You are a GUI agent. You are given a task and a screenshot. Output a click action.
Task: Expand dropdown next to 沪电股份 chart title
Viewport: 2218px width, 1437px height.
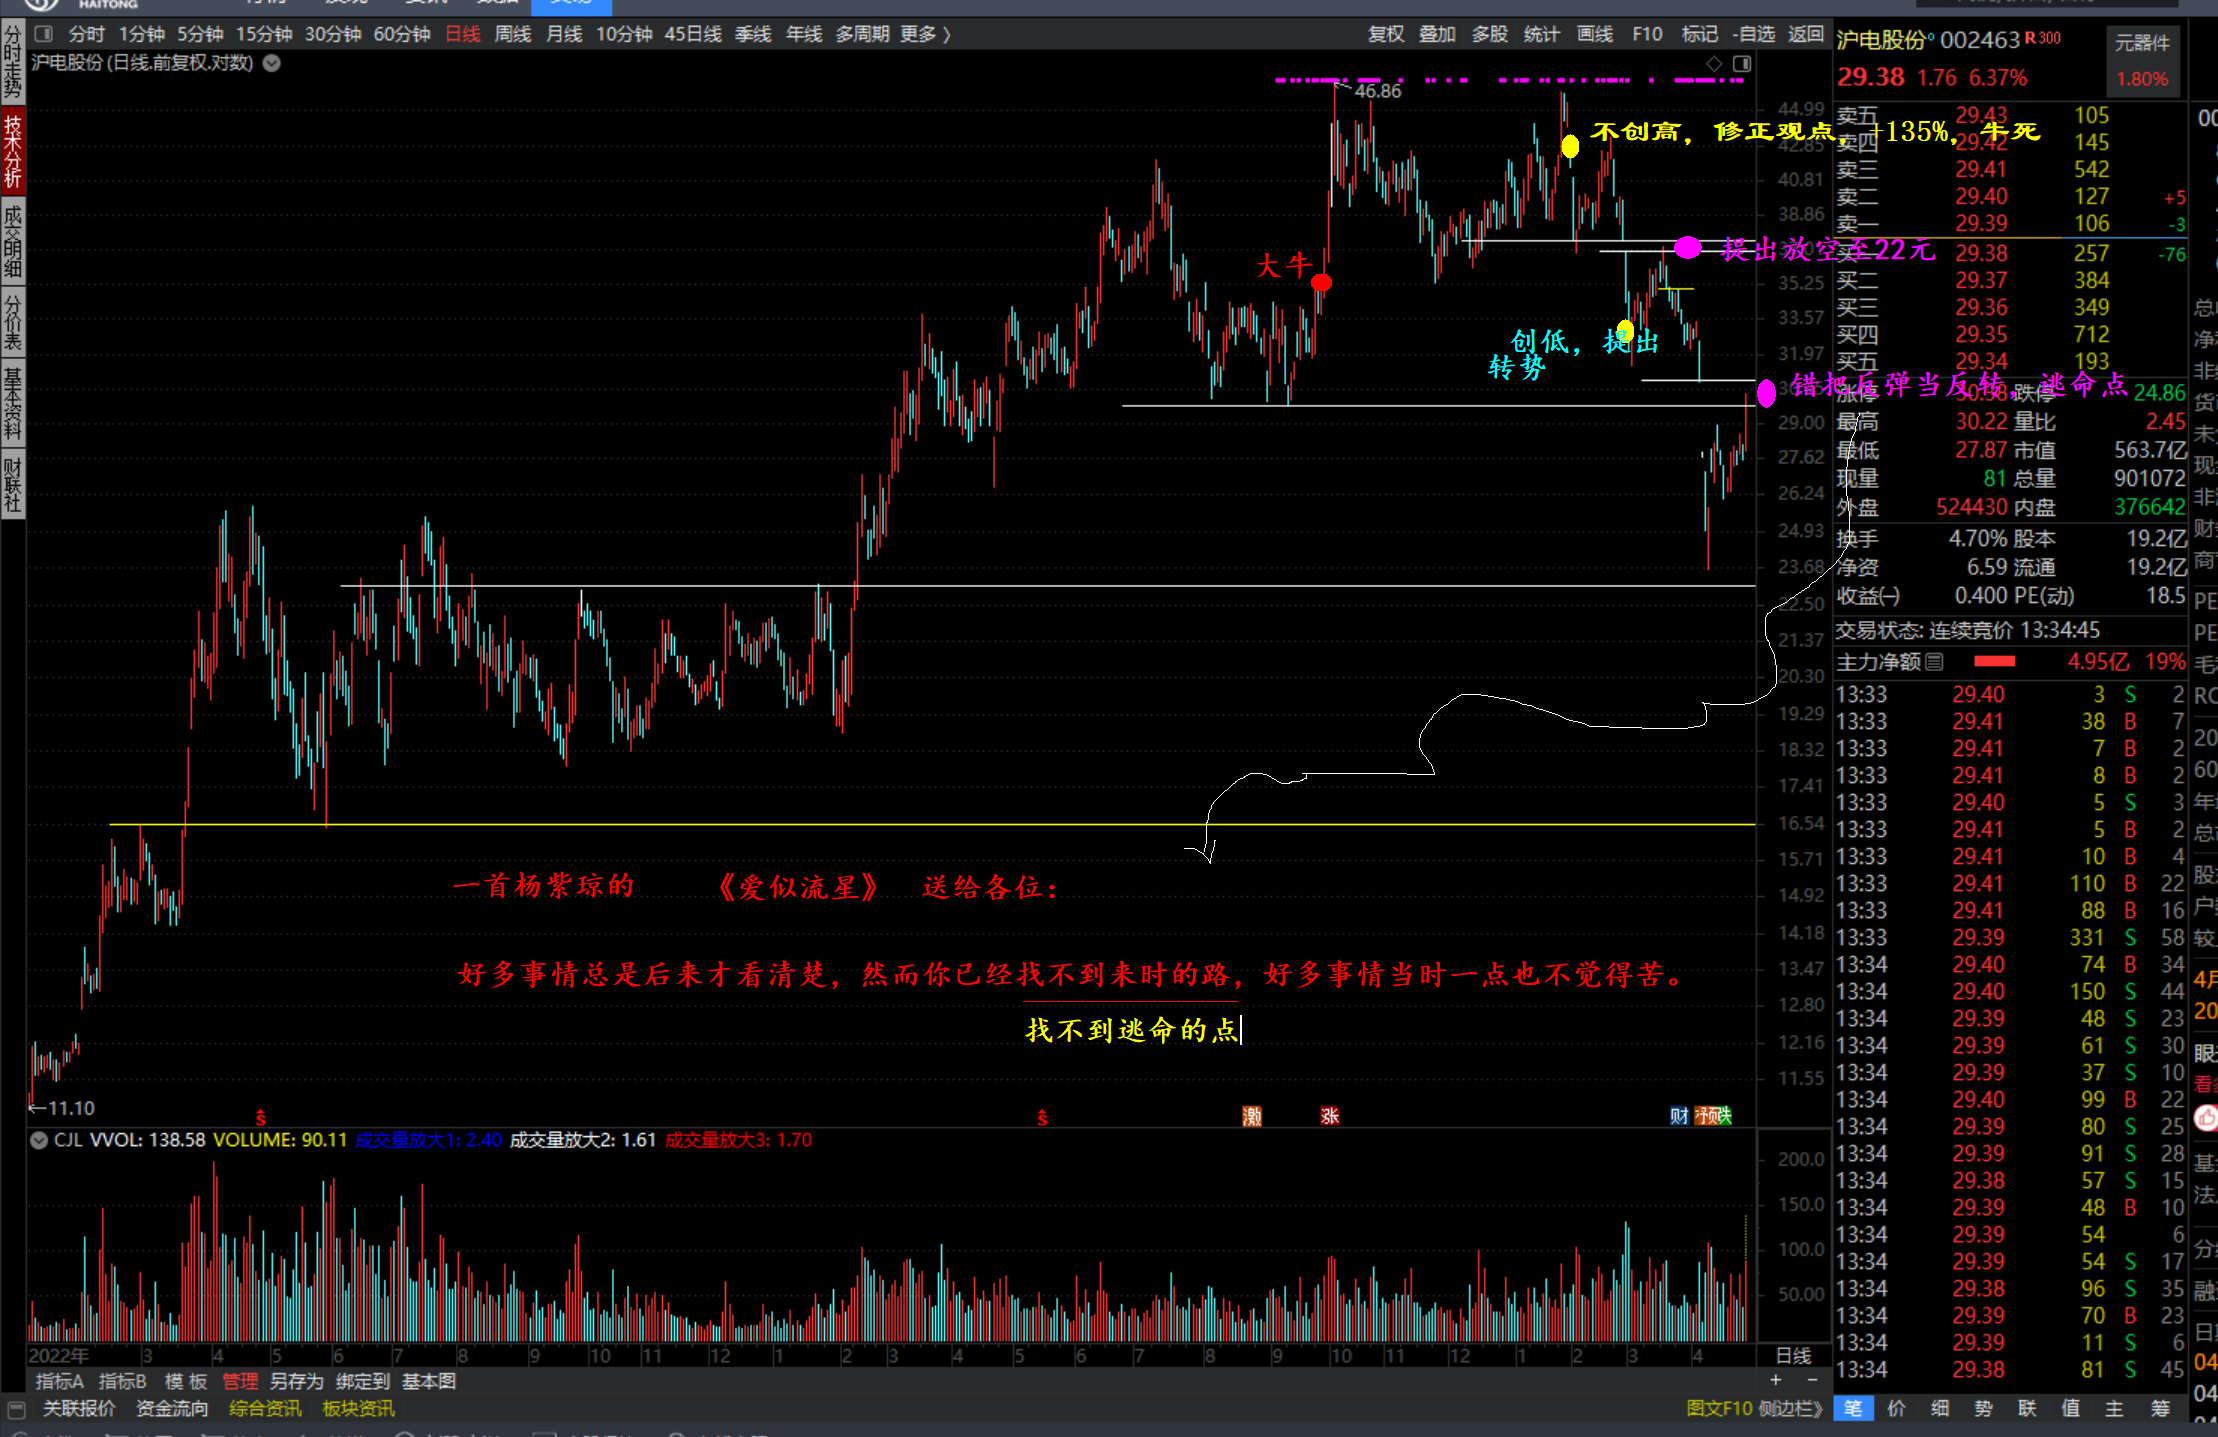(271, 63)
